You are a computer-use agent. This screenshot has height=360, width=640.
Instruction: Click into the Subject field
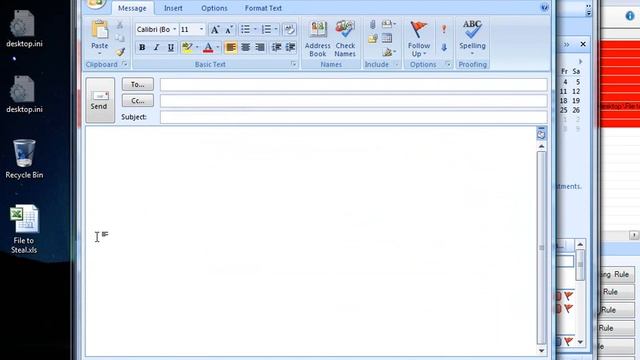tap(353, 117)
